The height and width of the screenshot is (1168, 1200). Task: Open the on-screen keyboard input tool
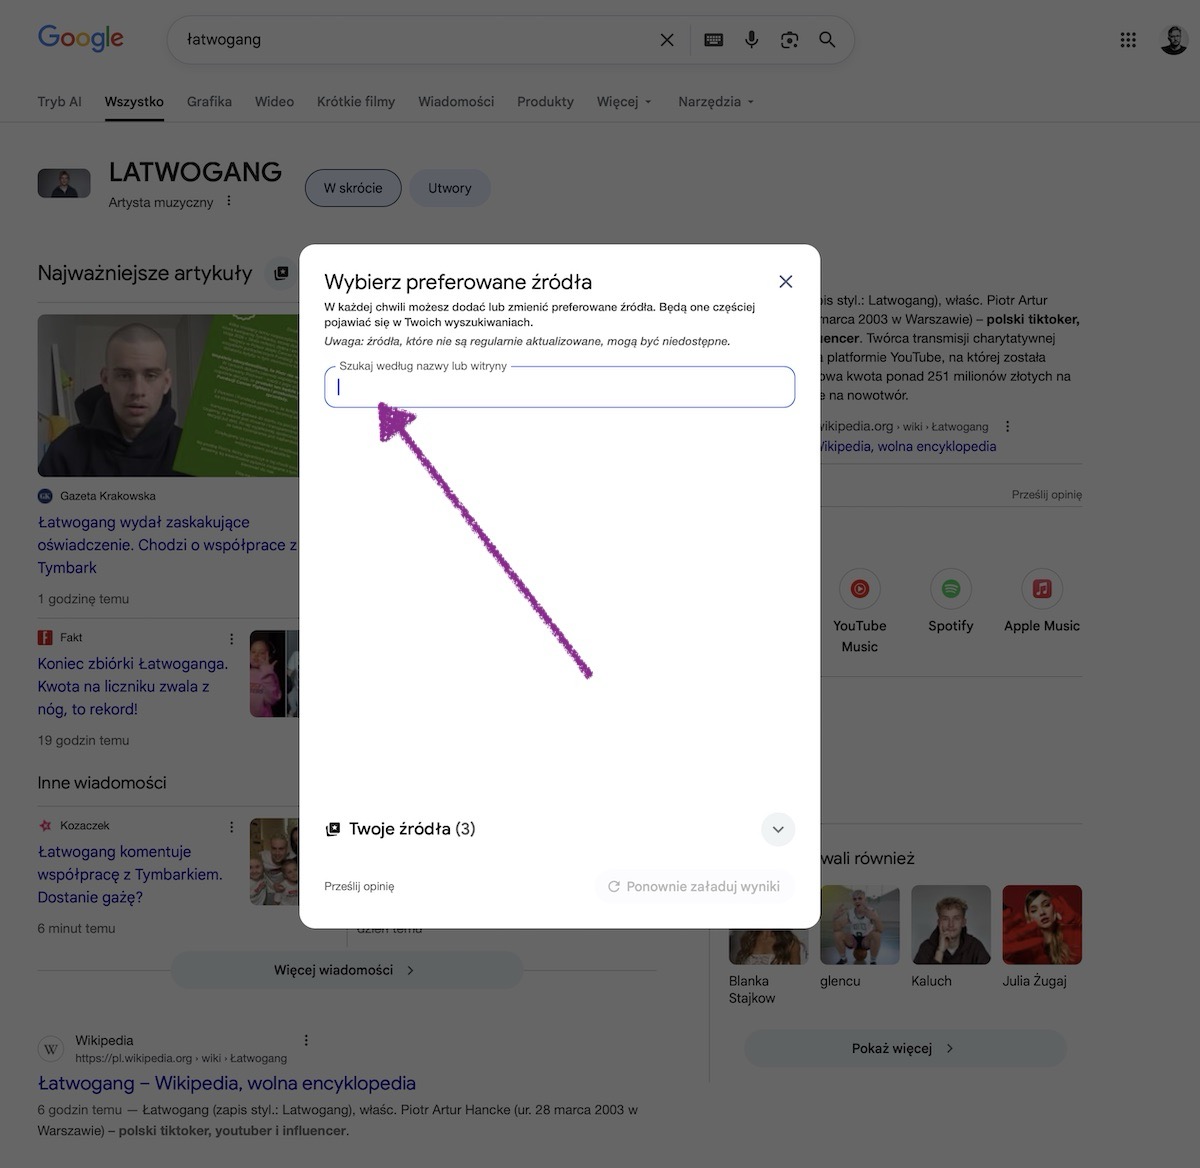pyautogui.click(x=713, y=40)
